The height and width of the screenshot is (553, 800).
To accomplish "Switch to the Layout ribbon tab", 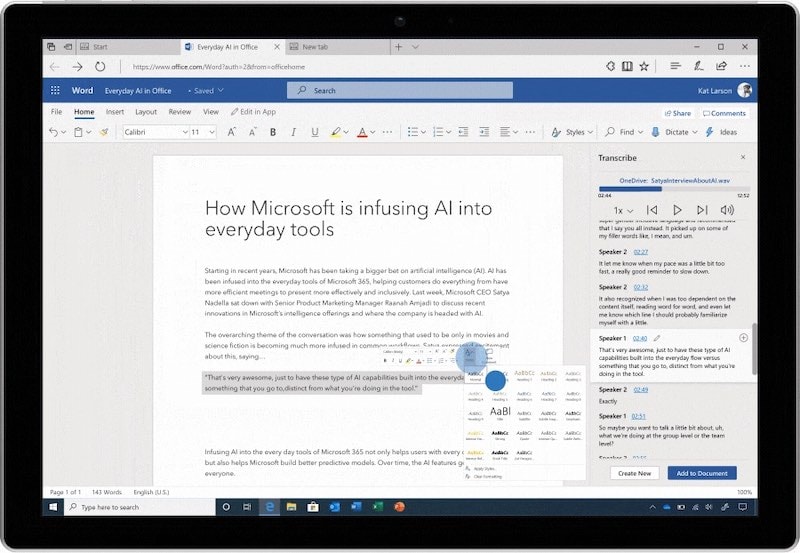I will pos(146,112).
